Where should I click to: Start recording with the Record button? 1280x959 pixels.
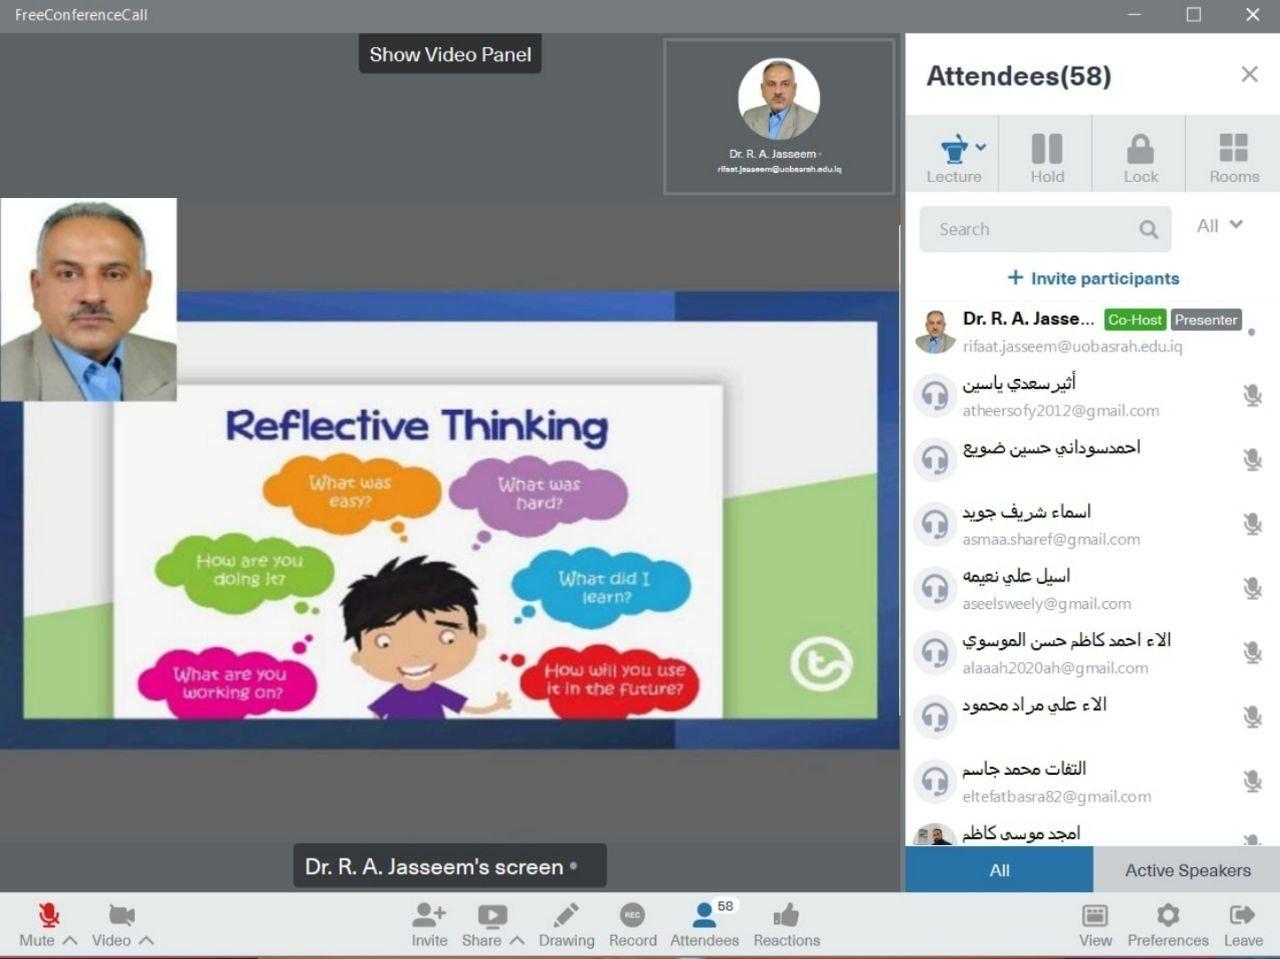(x=632, y=915)
